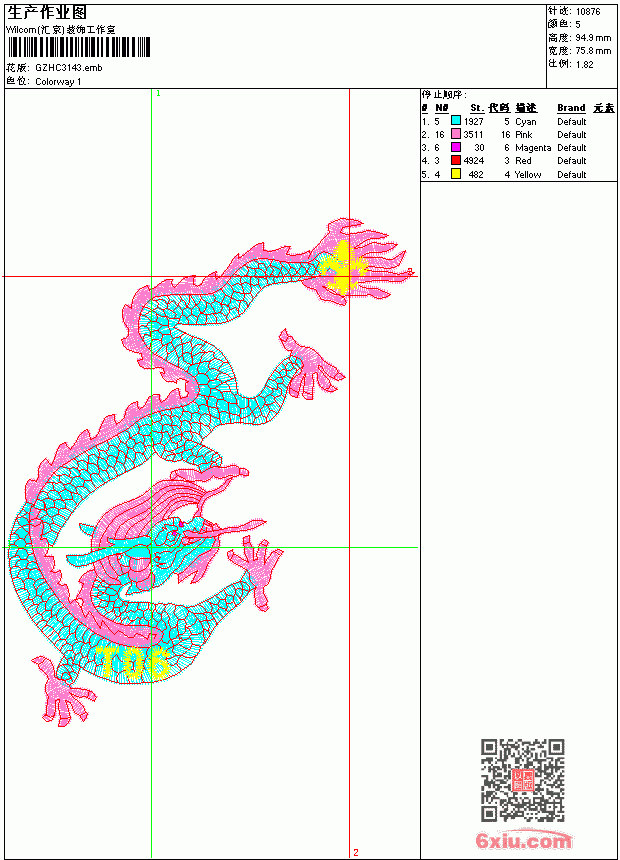
Task: Click the yellow pearl in dragon flames
Action: (342, 269)
